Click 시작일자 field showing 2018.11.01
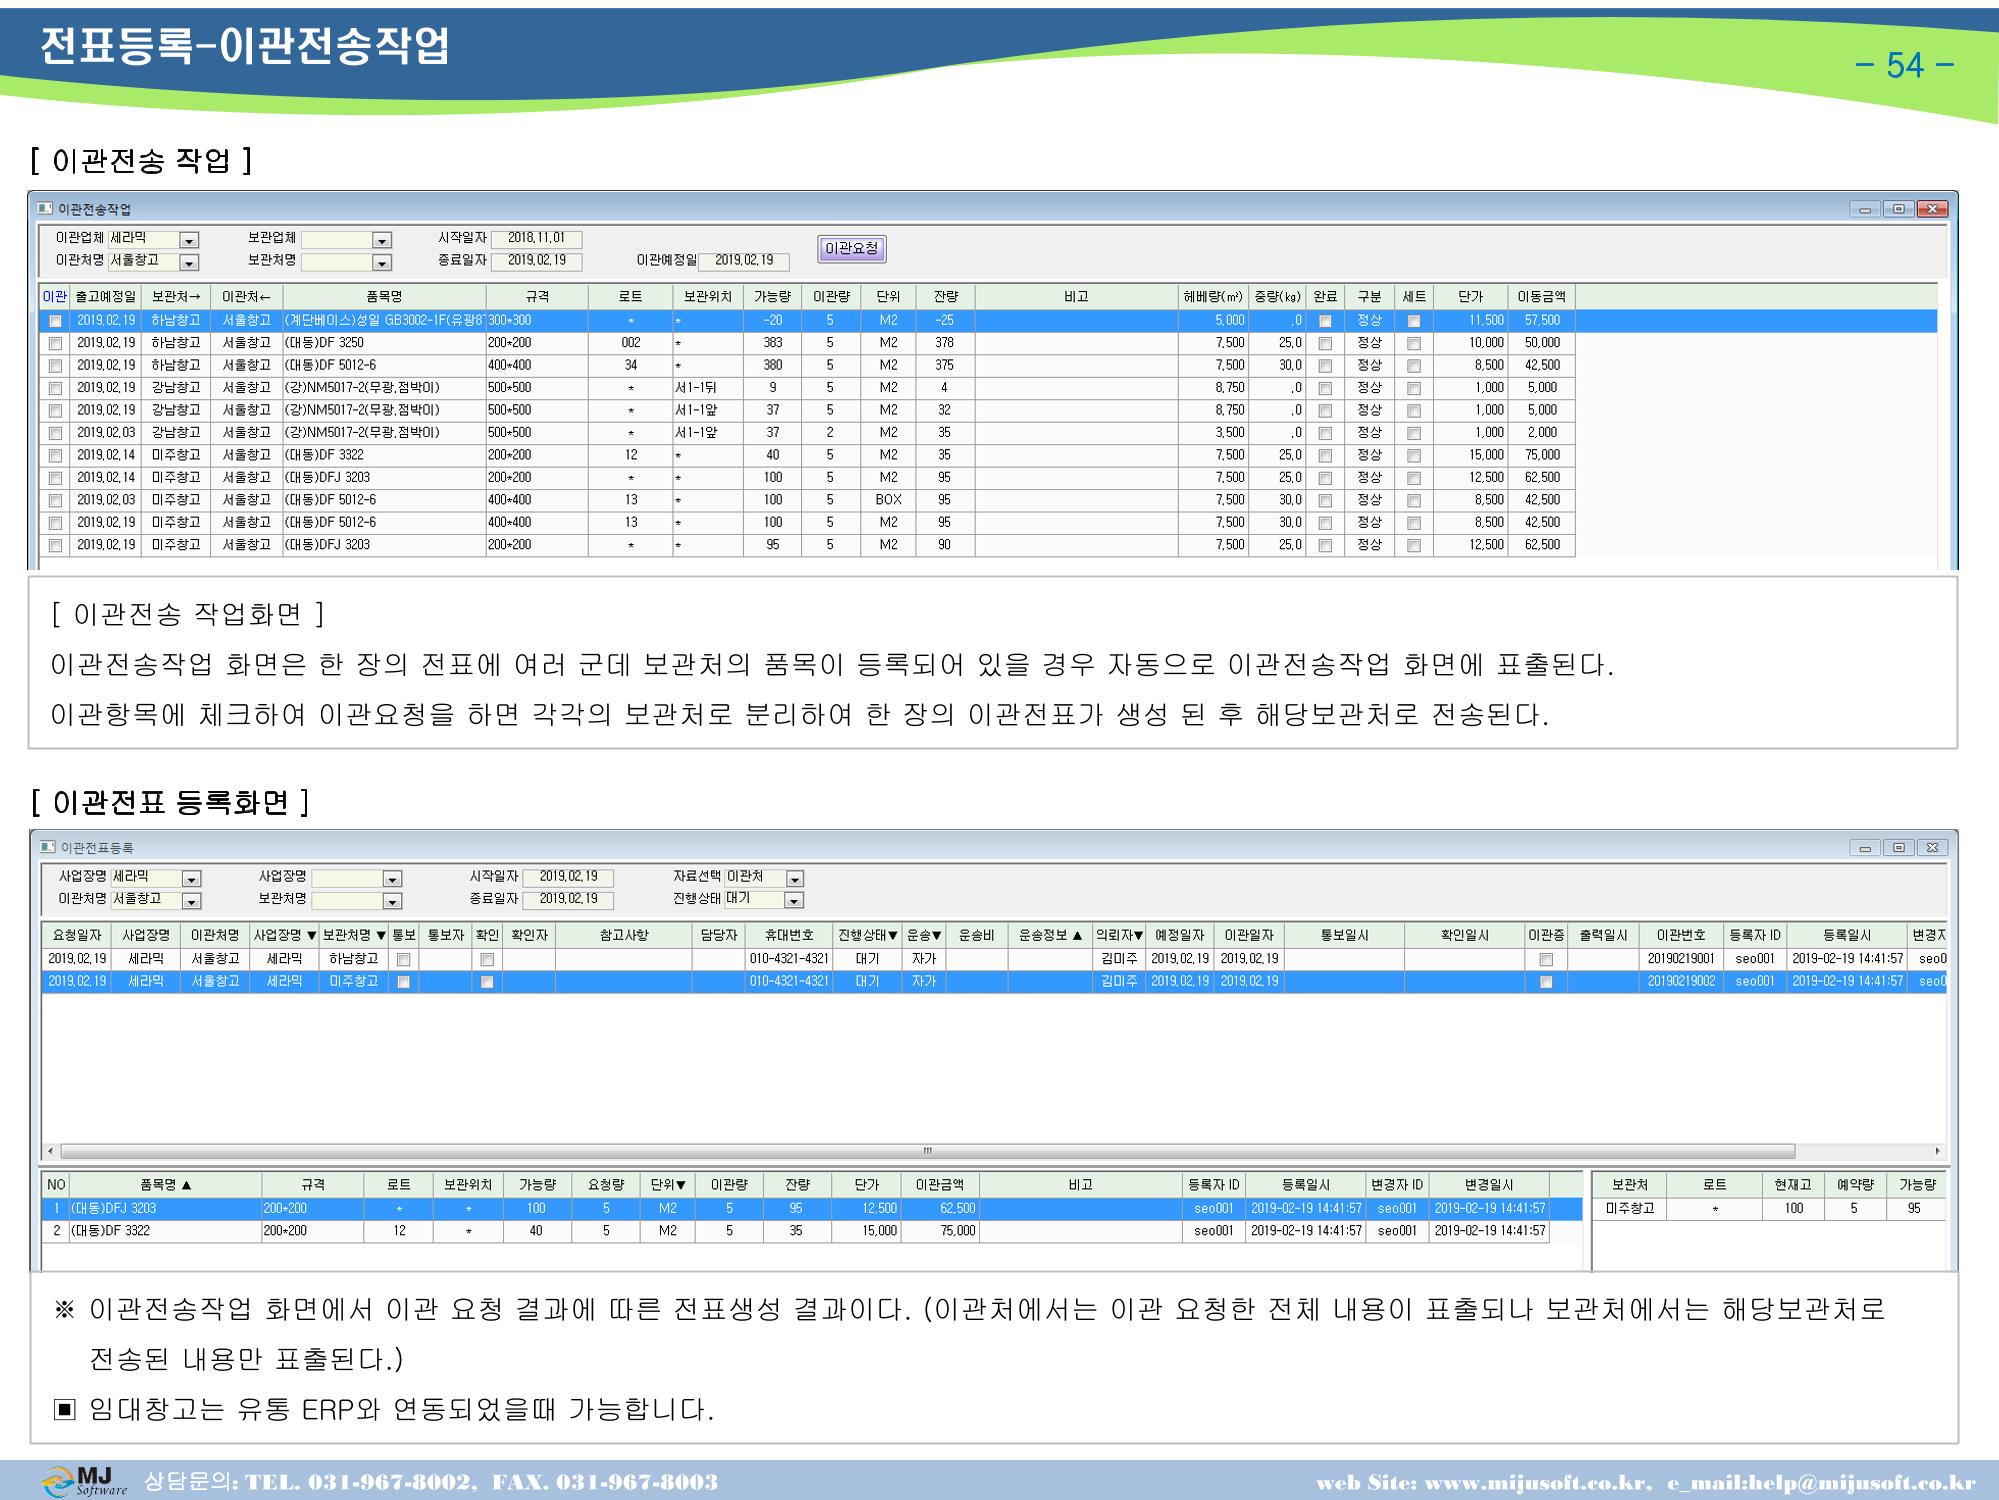The width and height of the screenshot is (1999, 1500). point(537,239)
